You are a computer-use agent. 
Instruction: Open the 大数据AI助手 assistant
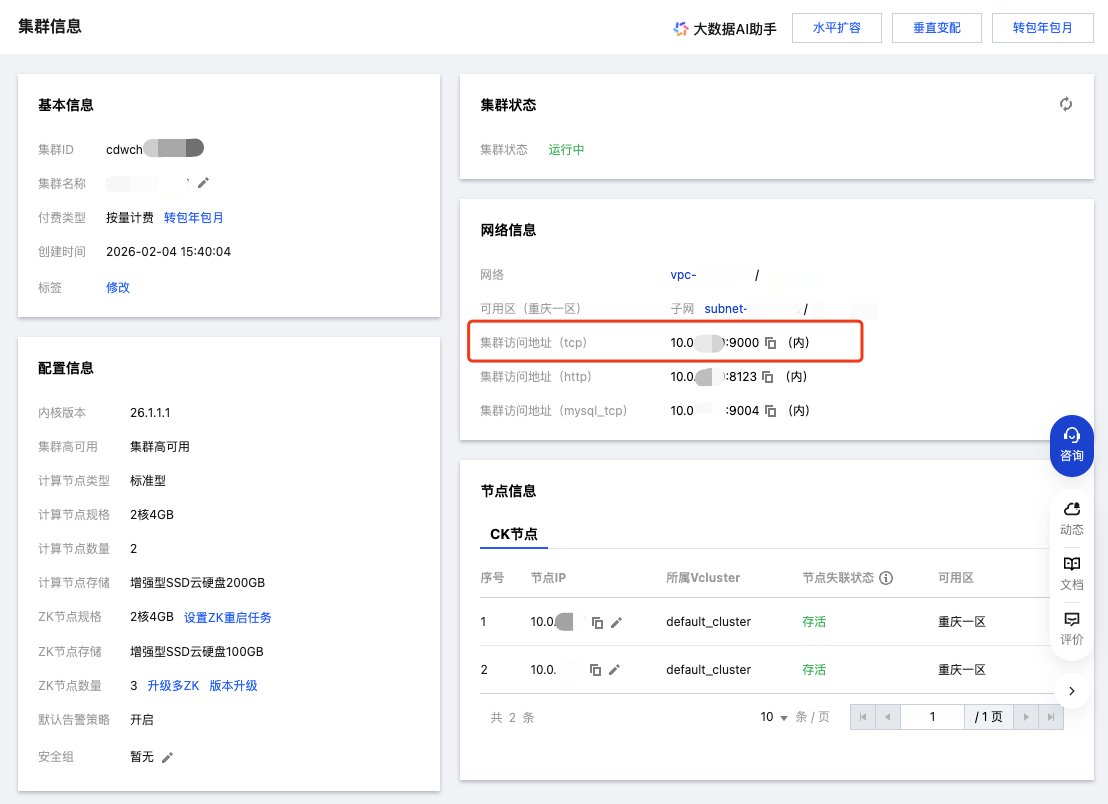pyautogui.click(x=724, y=28)
